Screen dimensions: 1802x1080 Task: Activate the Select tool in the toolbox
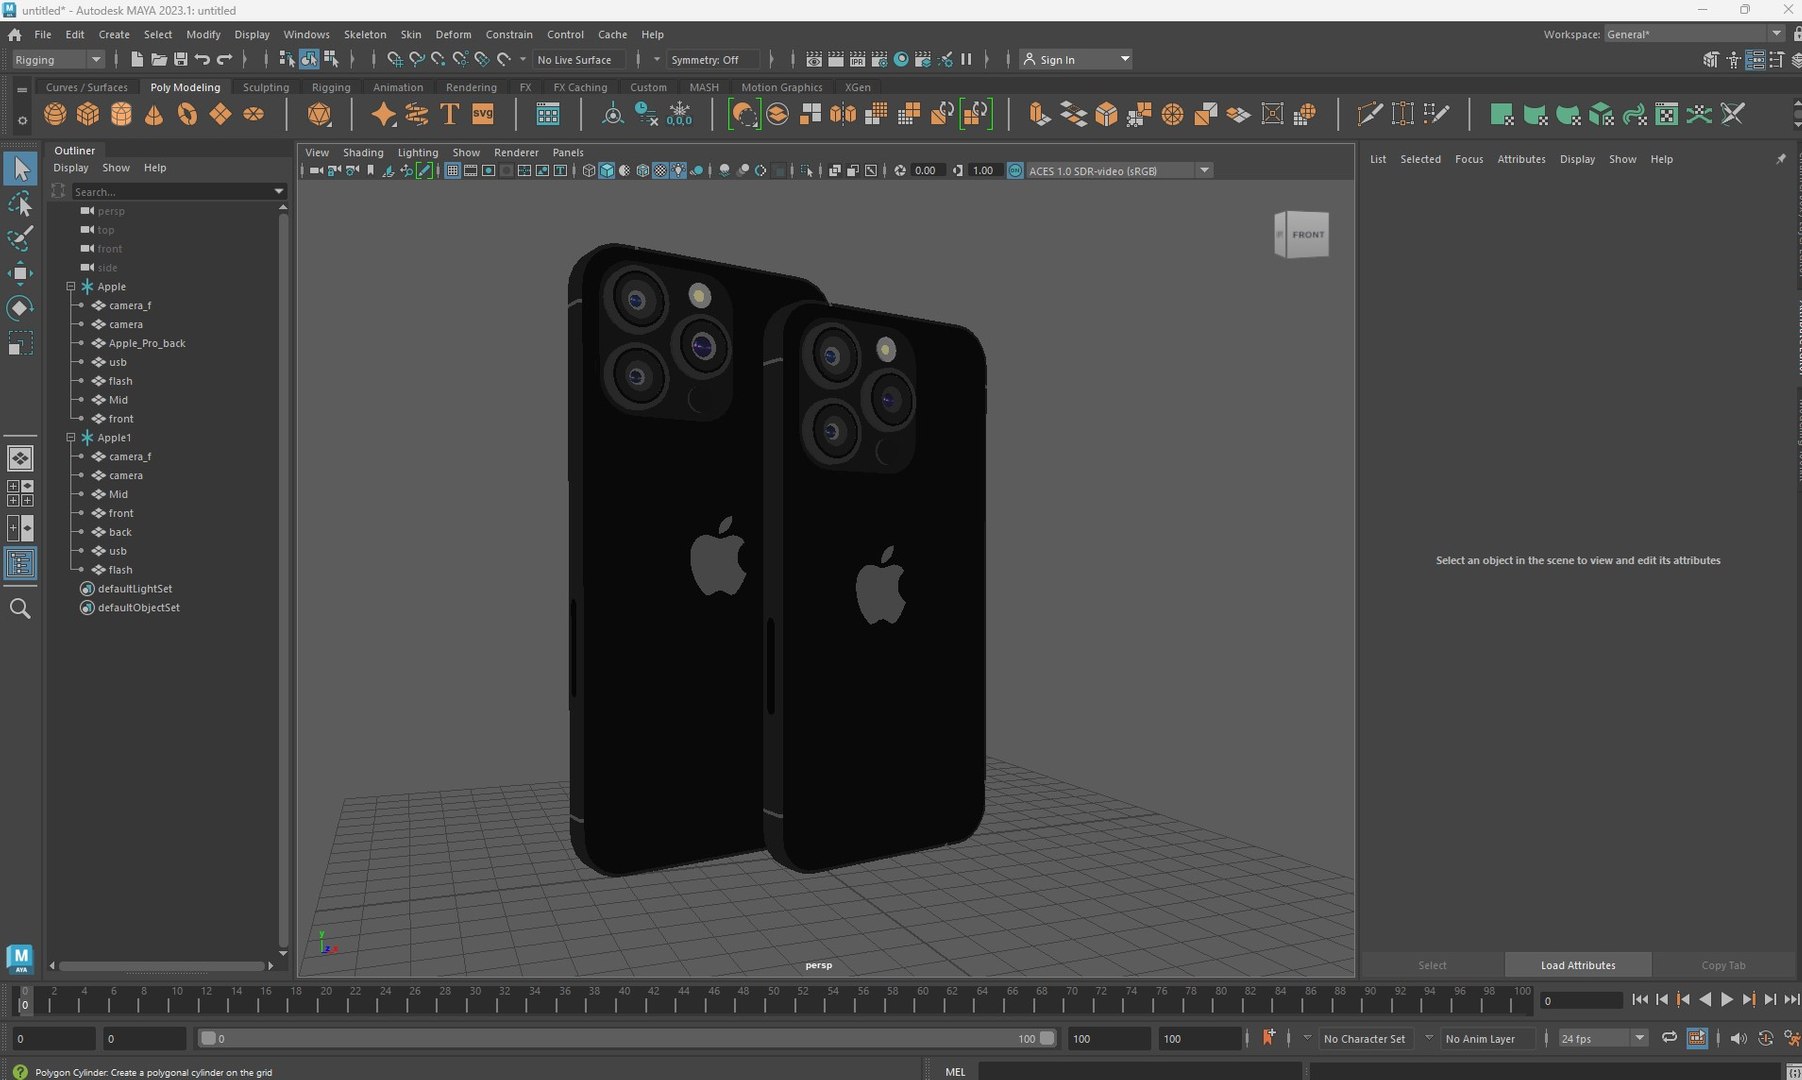click(20, 170)
